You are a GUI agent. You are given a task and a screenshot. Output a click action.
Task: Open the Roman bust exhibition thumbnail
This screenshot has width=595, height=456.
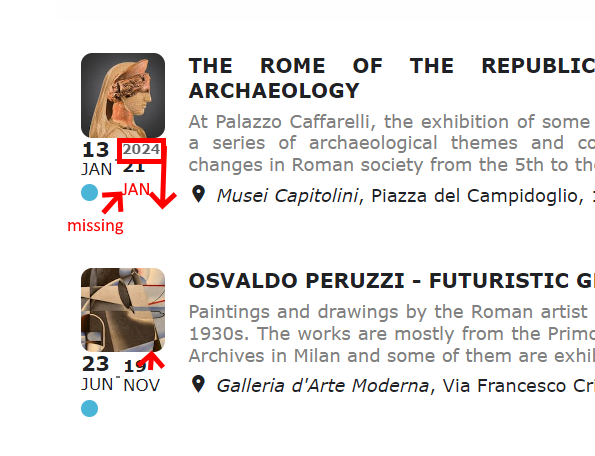point(123,95)
